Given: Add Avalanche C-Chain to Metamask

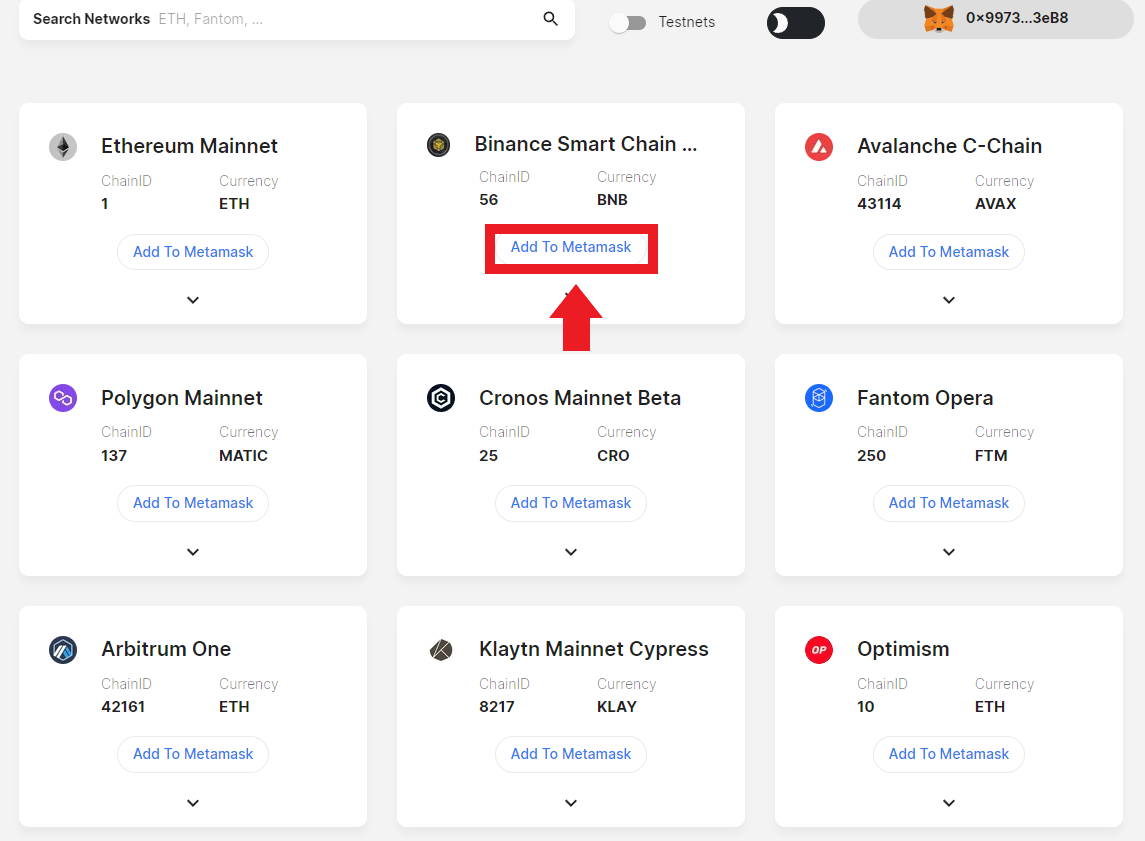Looking at the screenshot, I should (x=949, y=252).
